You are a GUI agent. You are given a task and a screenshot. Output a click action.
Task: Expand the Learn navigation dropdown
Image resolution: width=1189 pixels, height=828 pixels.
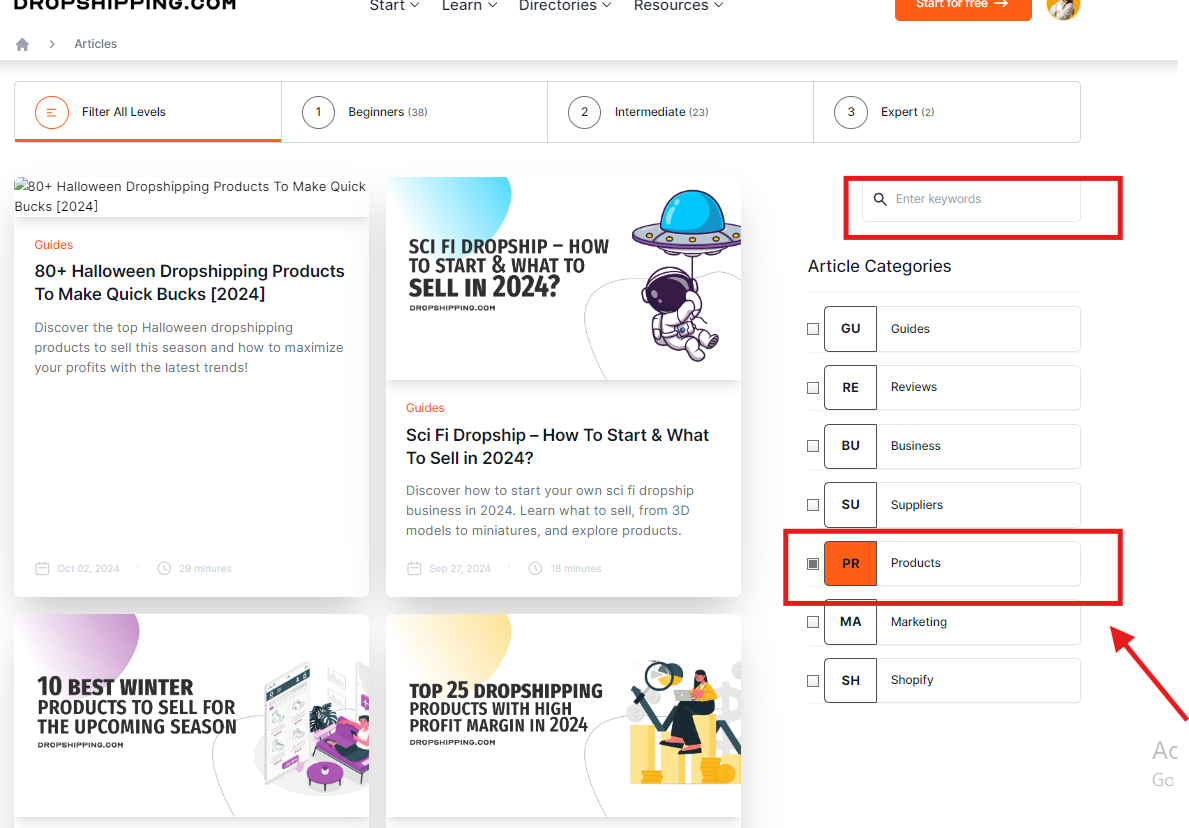pos(469,6)
